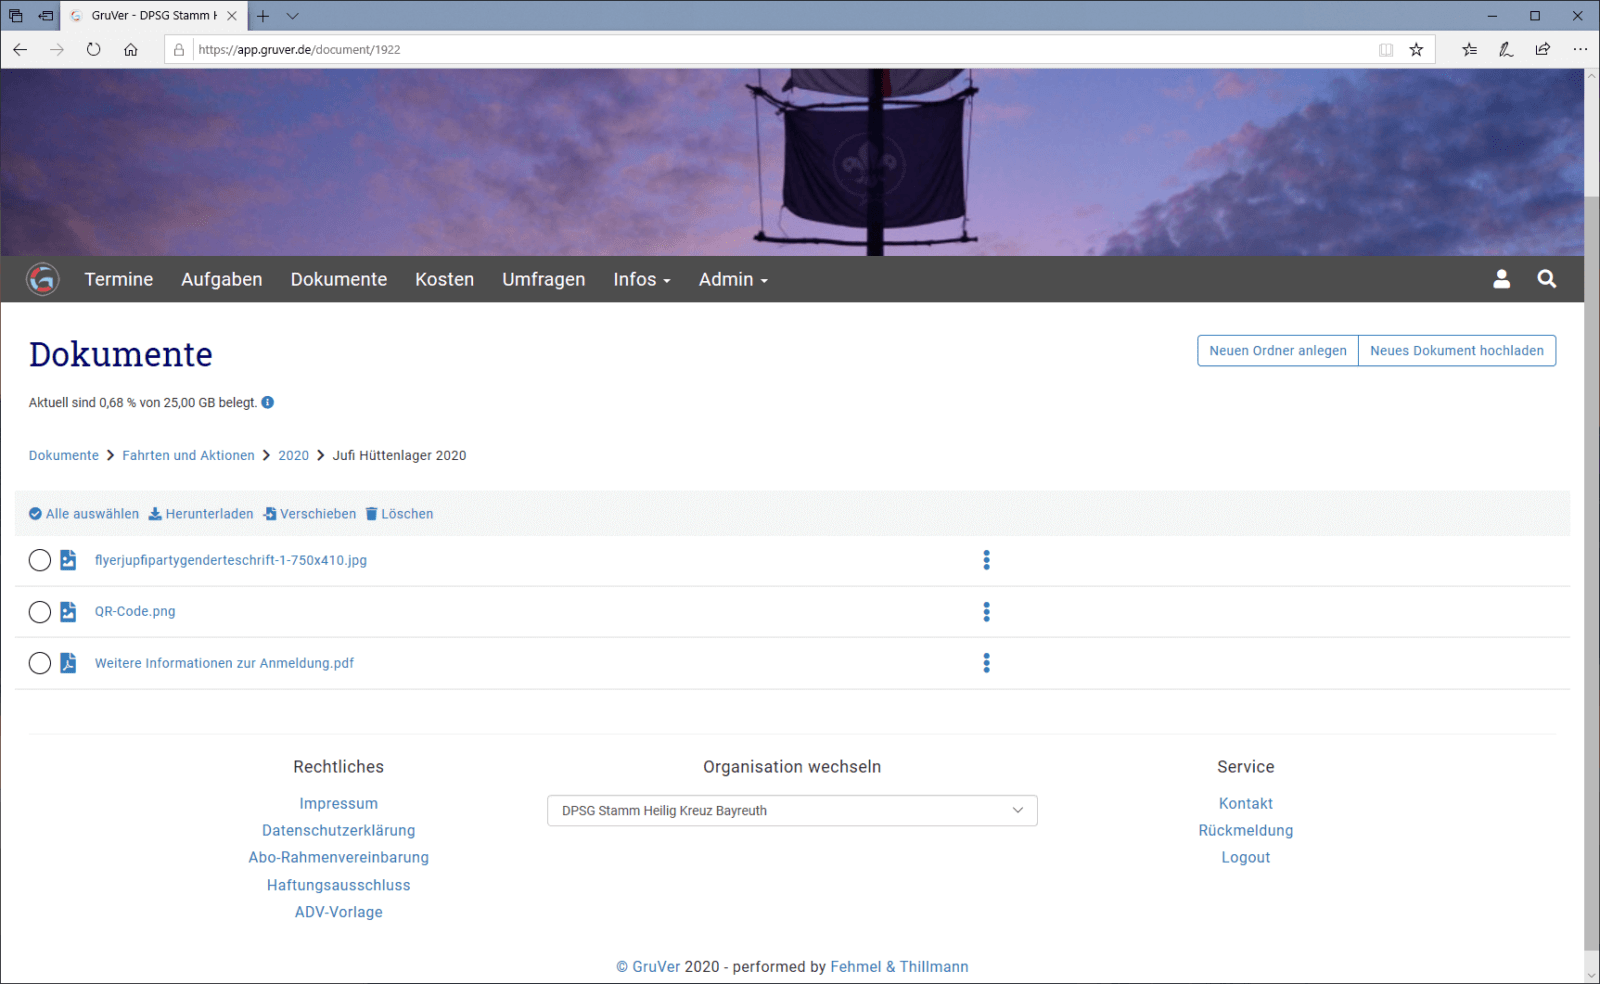Go to browser home page

[130, 49]
